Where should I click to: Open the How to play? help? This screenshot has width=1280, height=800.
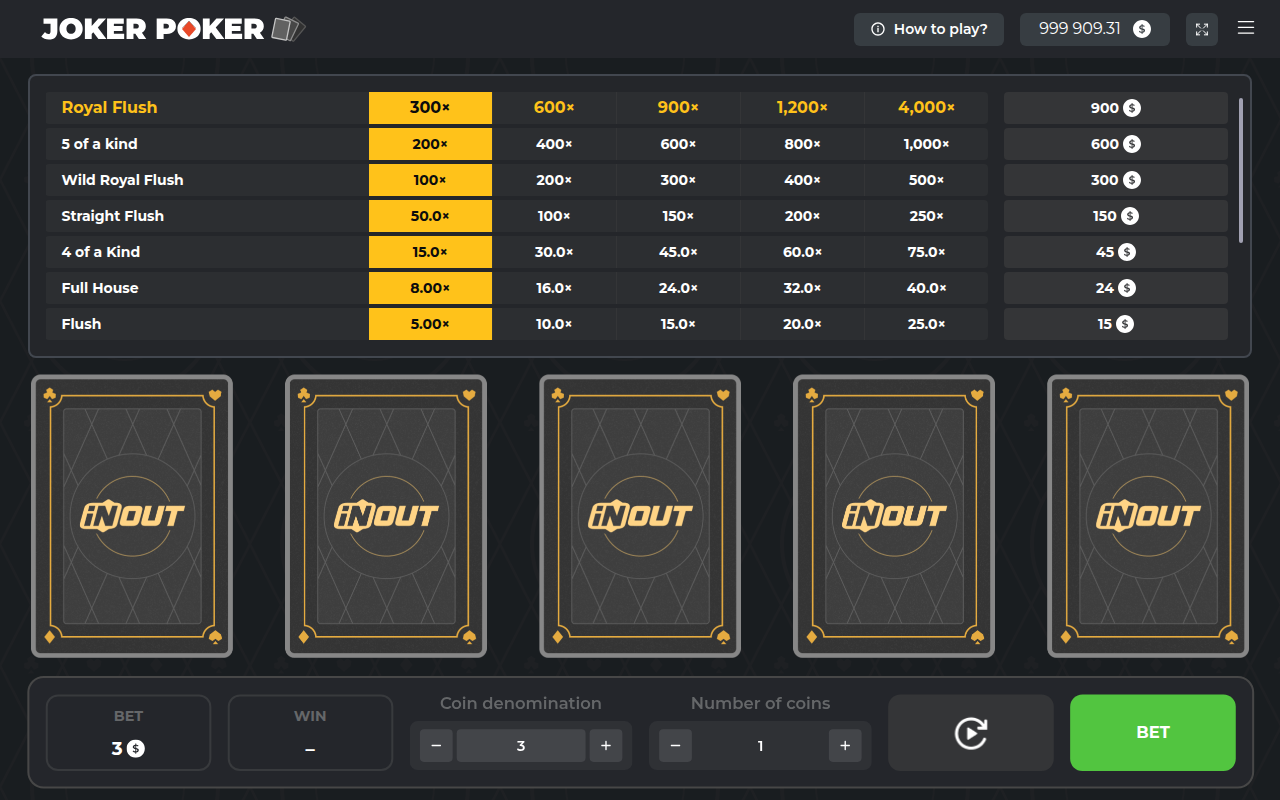pos(928,29)
